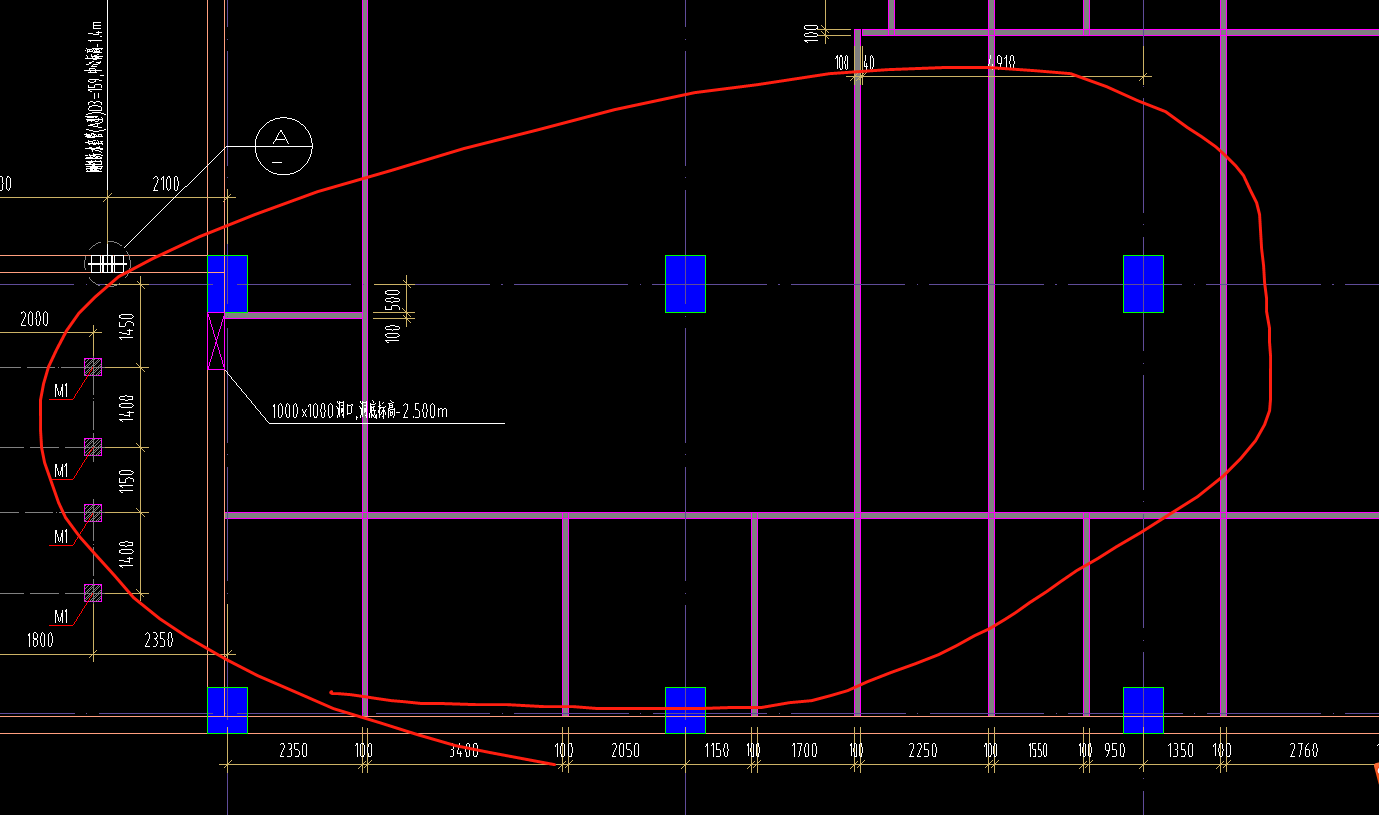Select the 2250 bottom dimension text
This screenshot has width=1379, height=815.
pyautogui.click(x=923, y=750)
